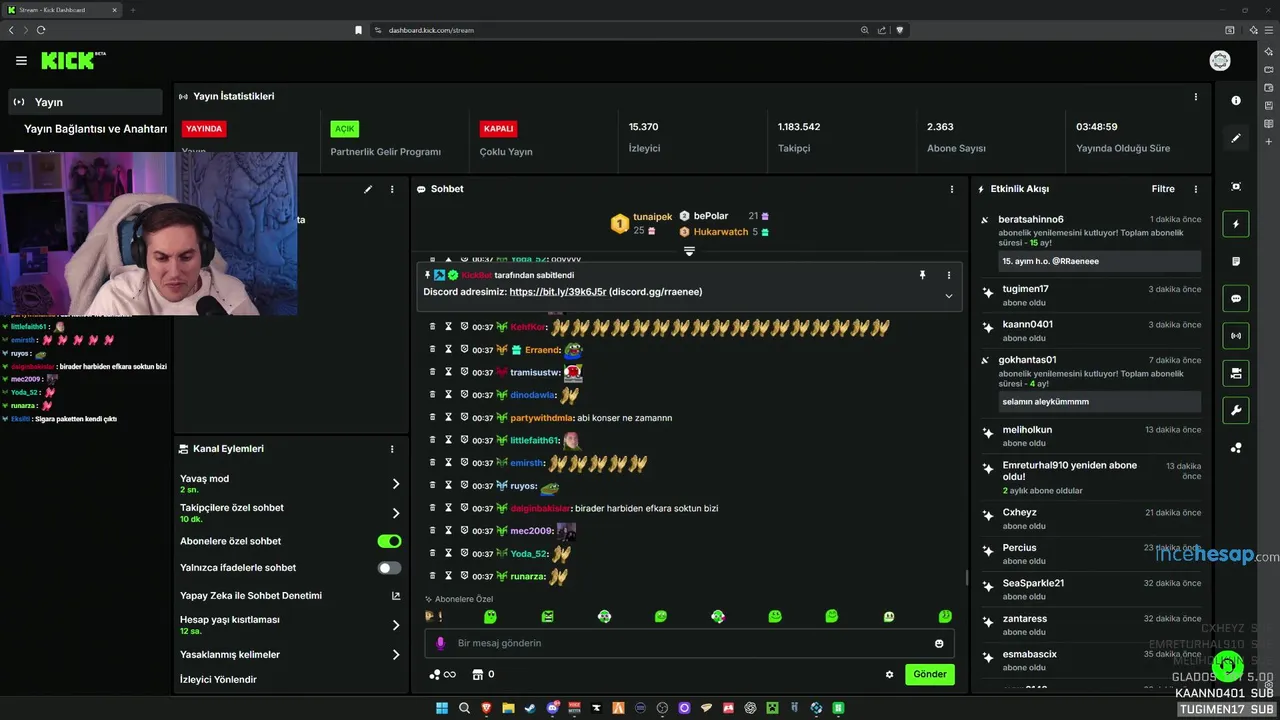Disable Abonelere özel sohbet toggle
This screenshot has height=720, width=1280.
389,541
